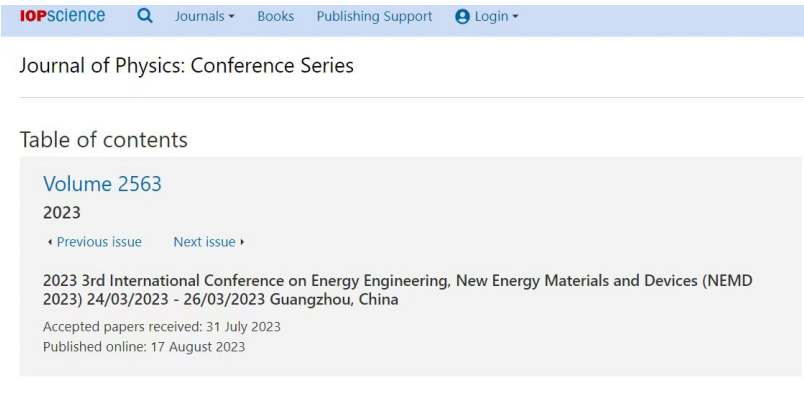Open the Login dropdown

coord(487,17)
